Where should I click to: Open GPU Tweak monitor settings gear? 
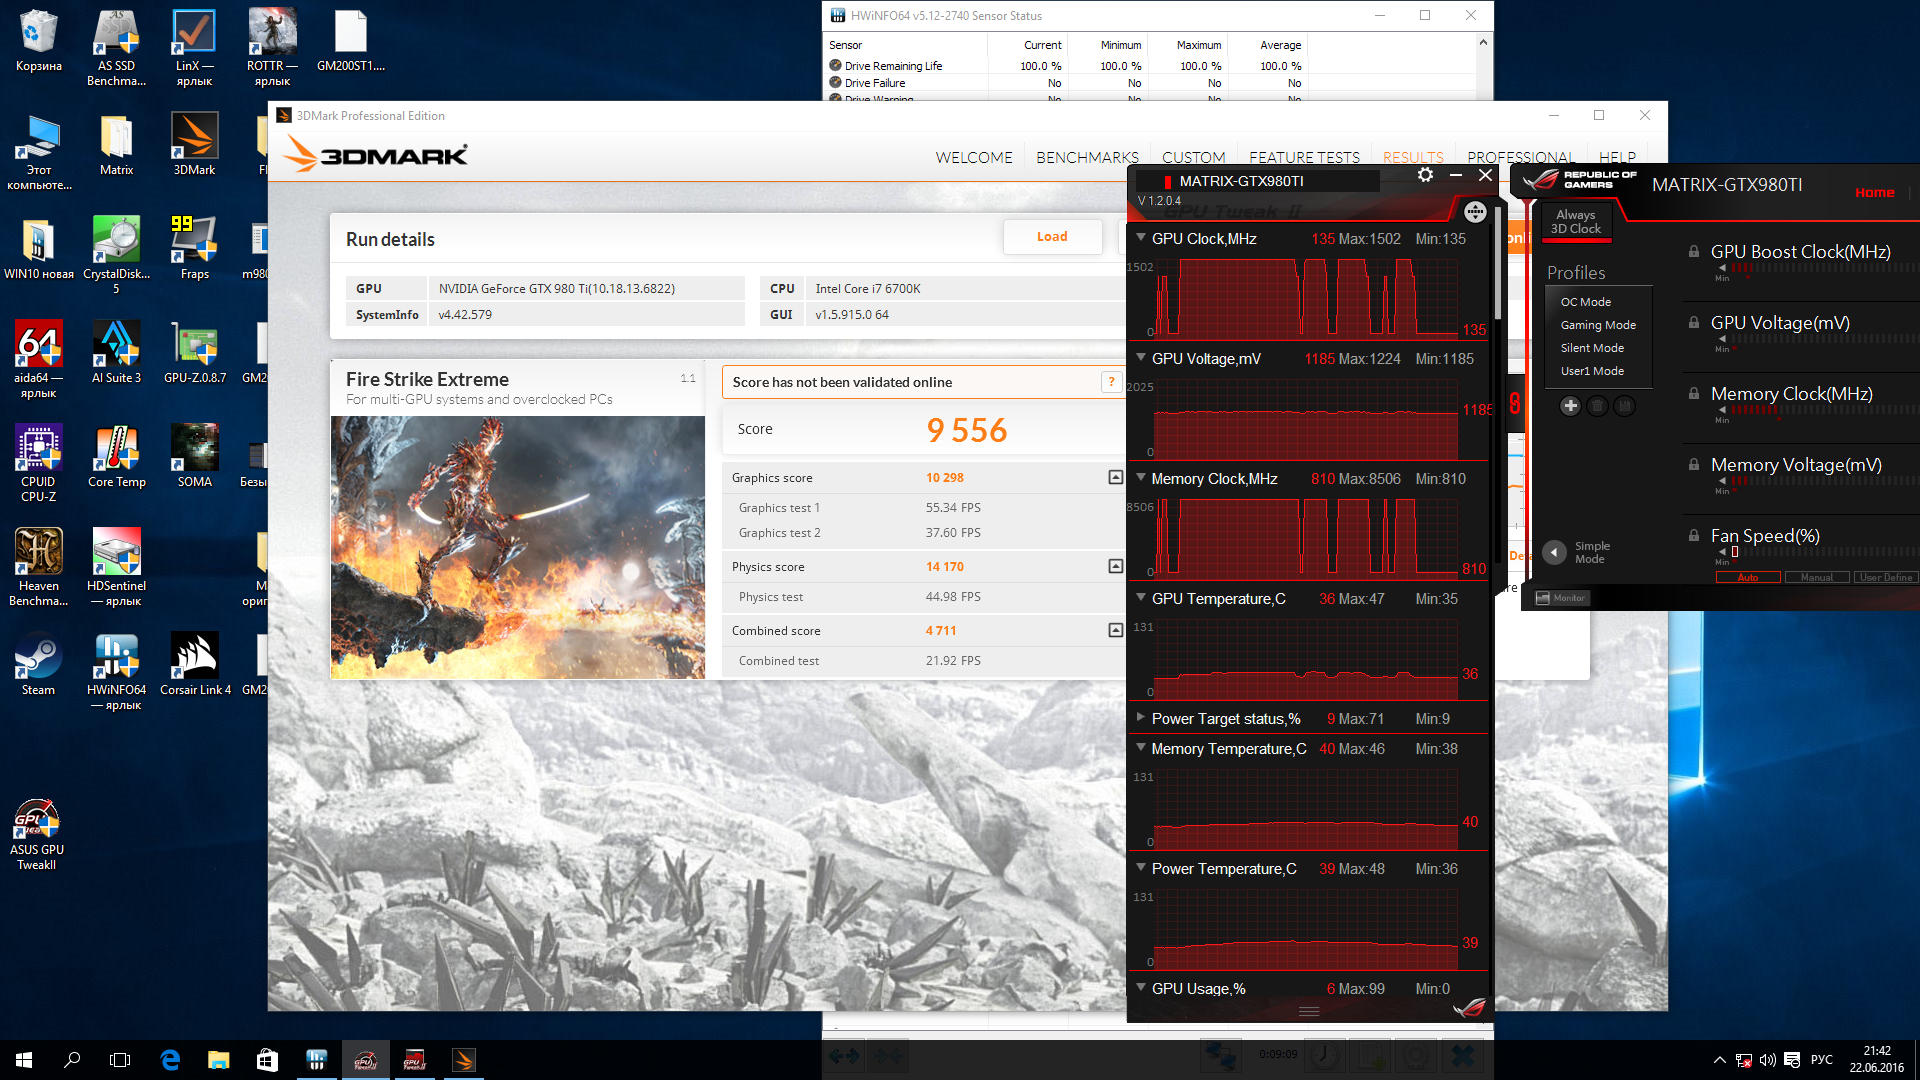coord(1425,175)
